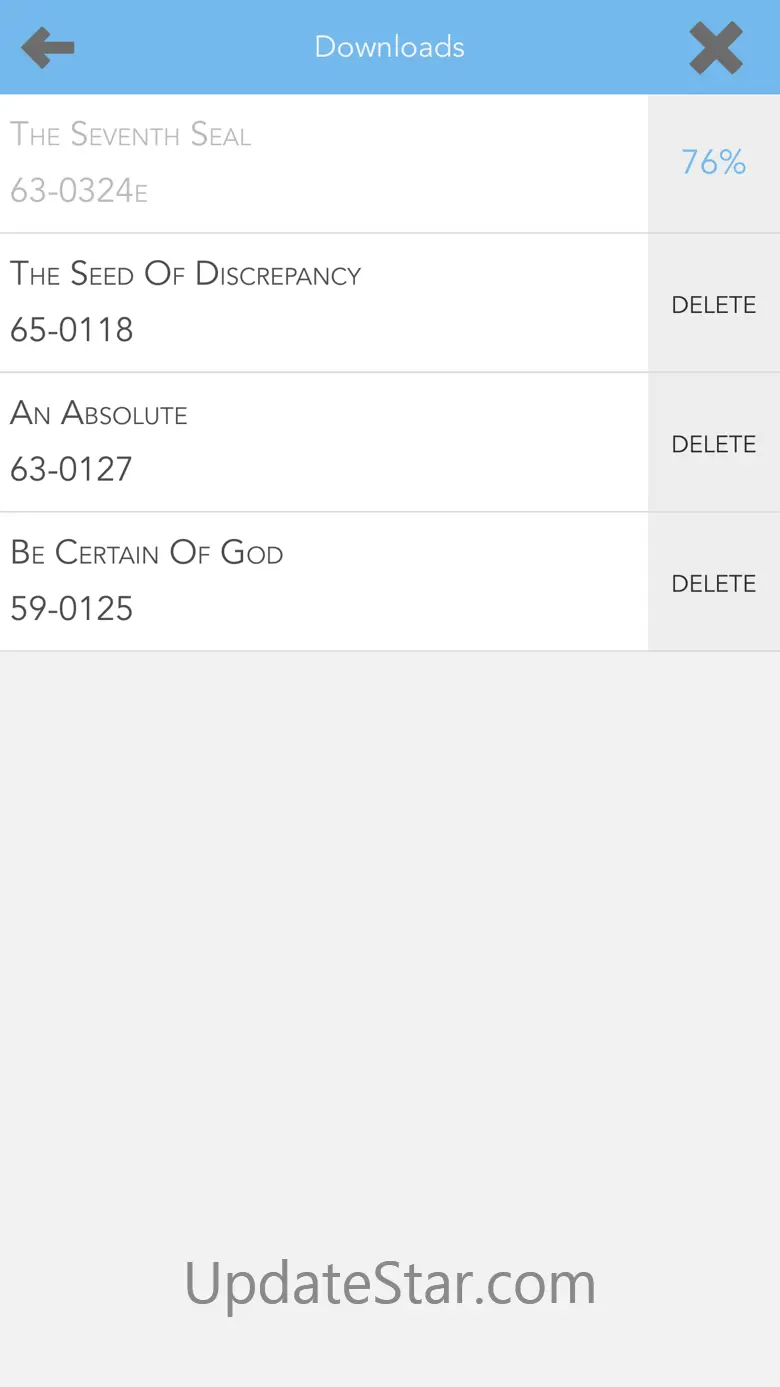Select The Seventh Seal title
Image resolution: width=780 pixels, height=1387 pixels.
tap(131, 135)
